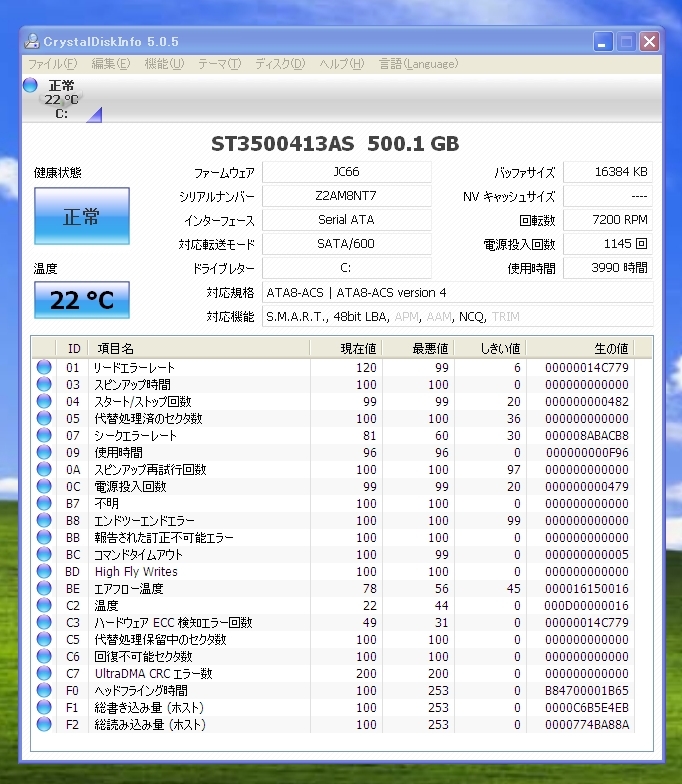Click the rotation field 7200 RPM
This screenshot has width=682, height=784.
pyautogui.click(x=608, y=220)
